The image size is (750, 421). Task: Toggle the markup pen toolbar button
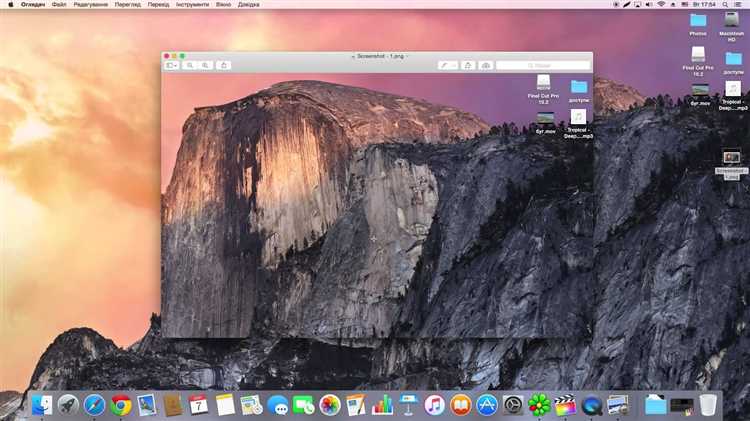pos(448,65)
